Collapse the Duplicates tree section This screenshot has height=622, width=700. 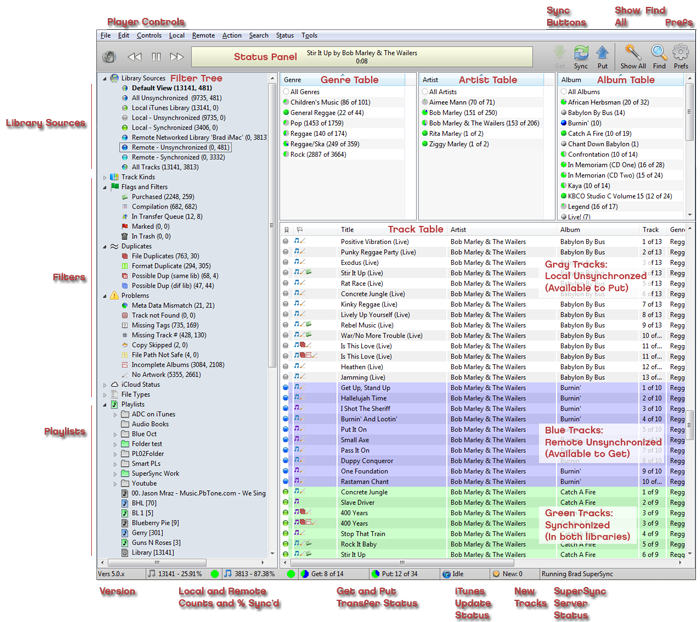[x=105, y=245]
